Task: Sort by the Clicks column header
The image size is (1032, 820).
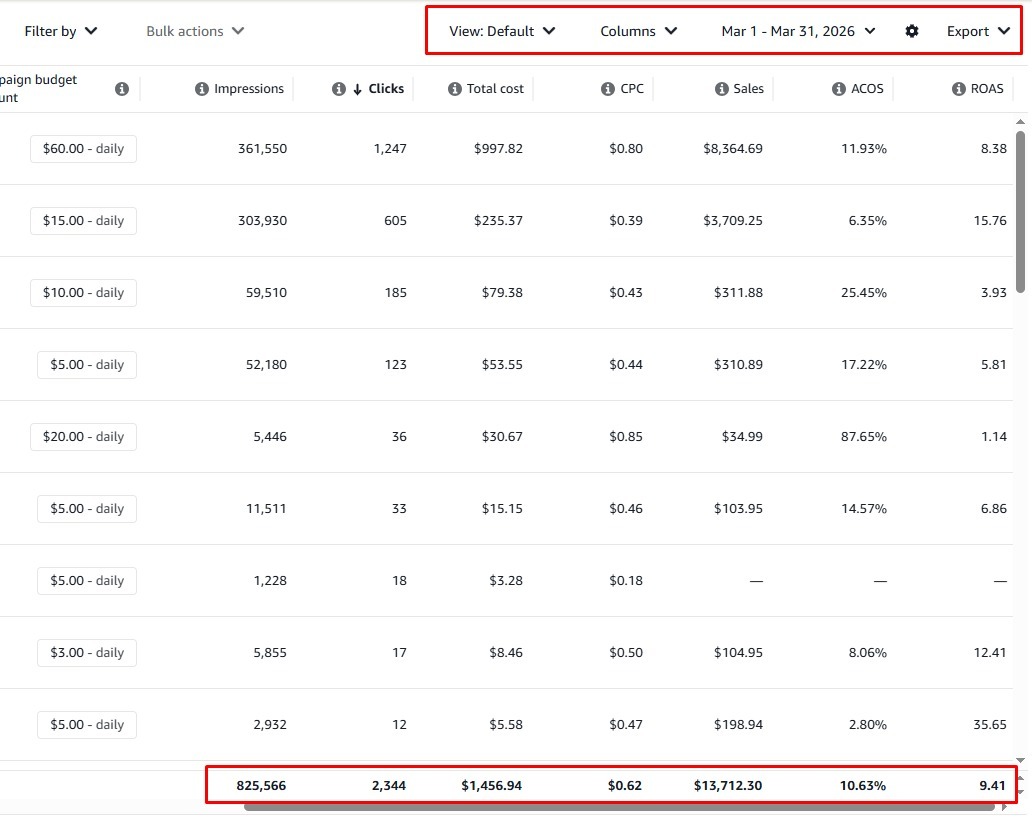Action: click(x=386, y=89)
